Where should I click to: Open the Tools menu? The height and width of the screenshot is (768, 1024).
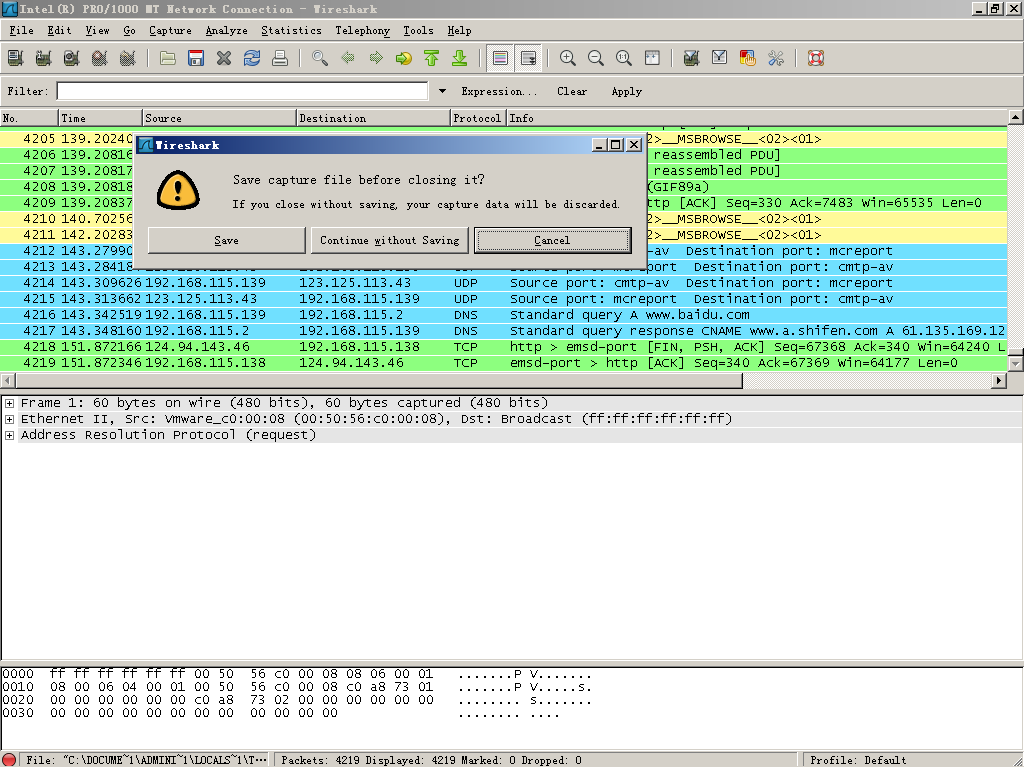418,30
